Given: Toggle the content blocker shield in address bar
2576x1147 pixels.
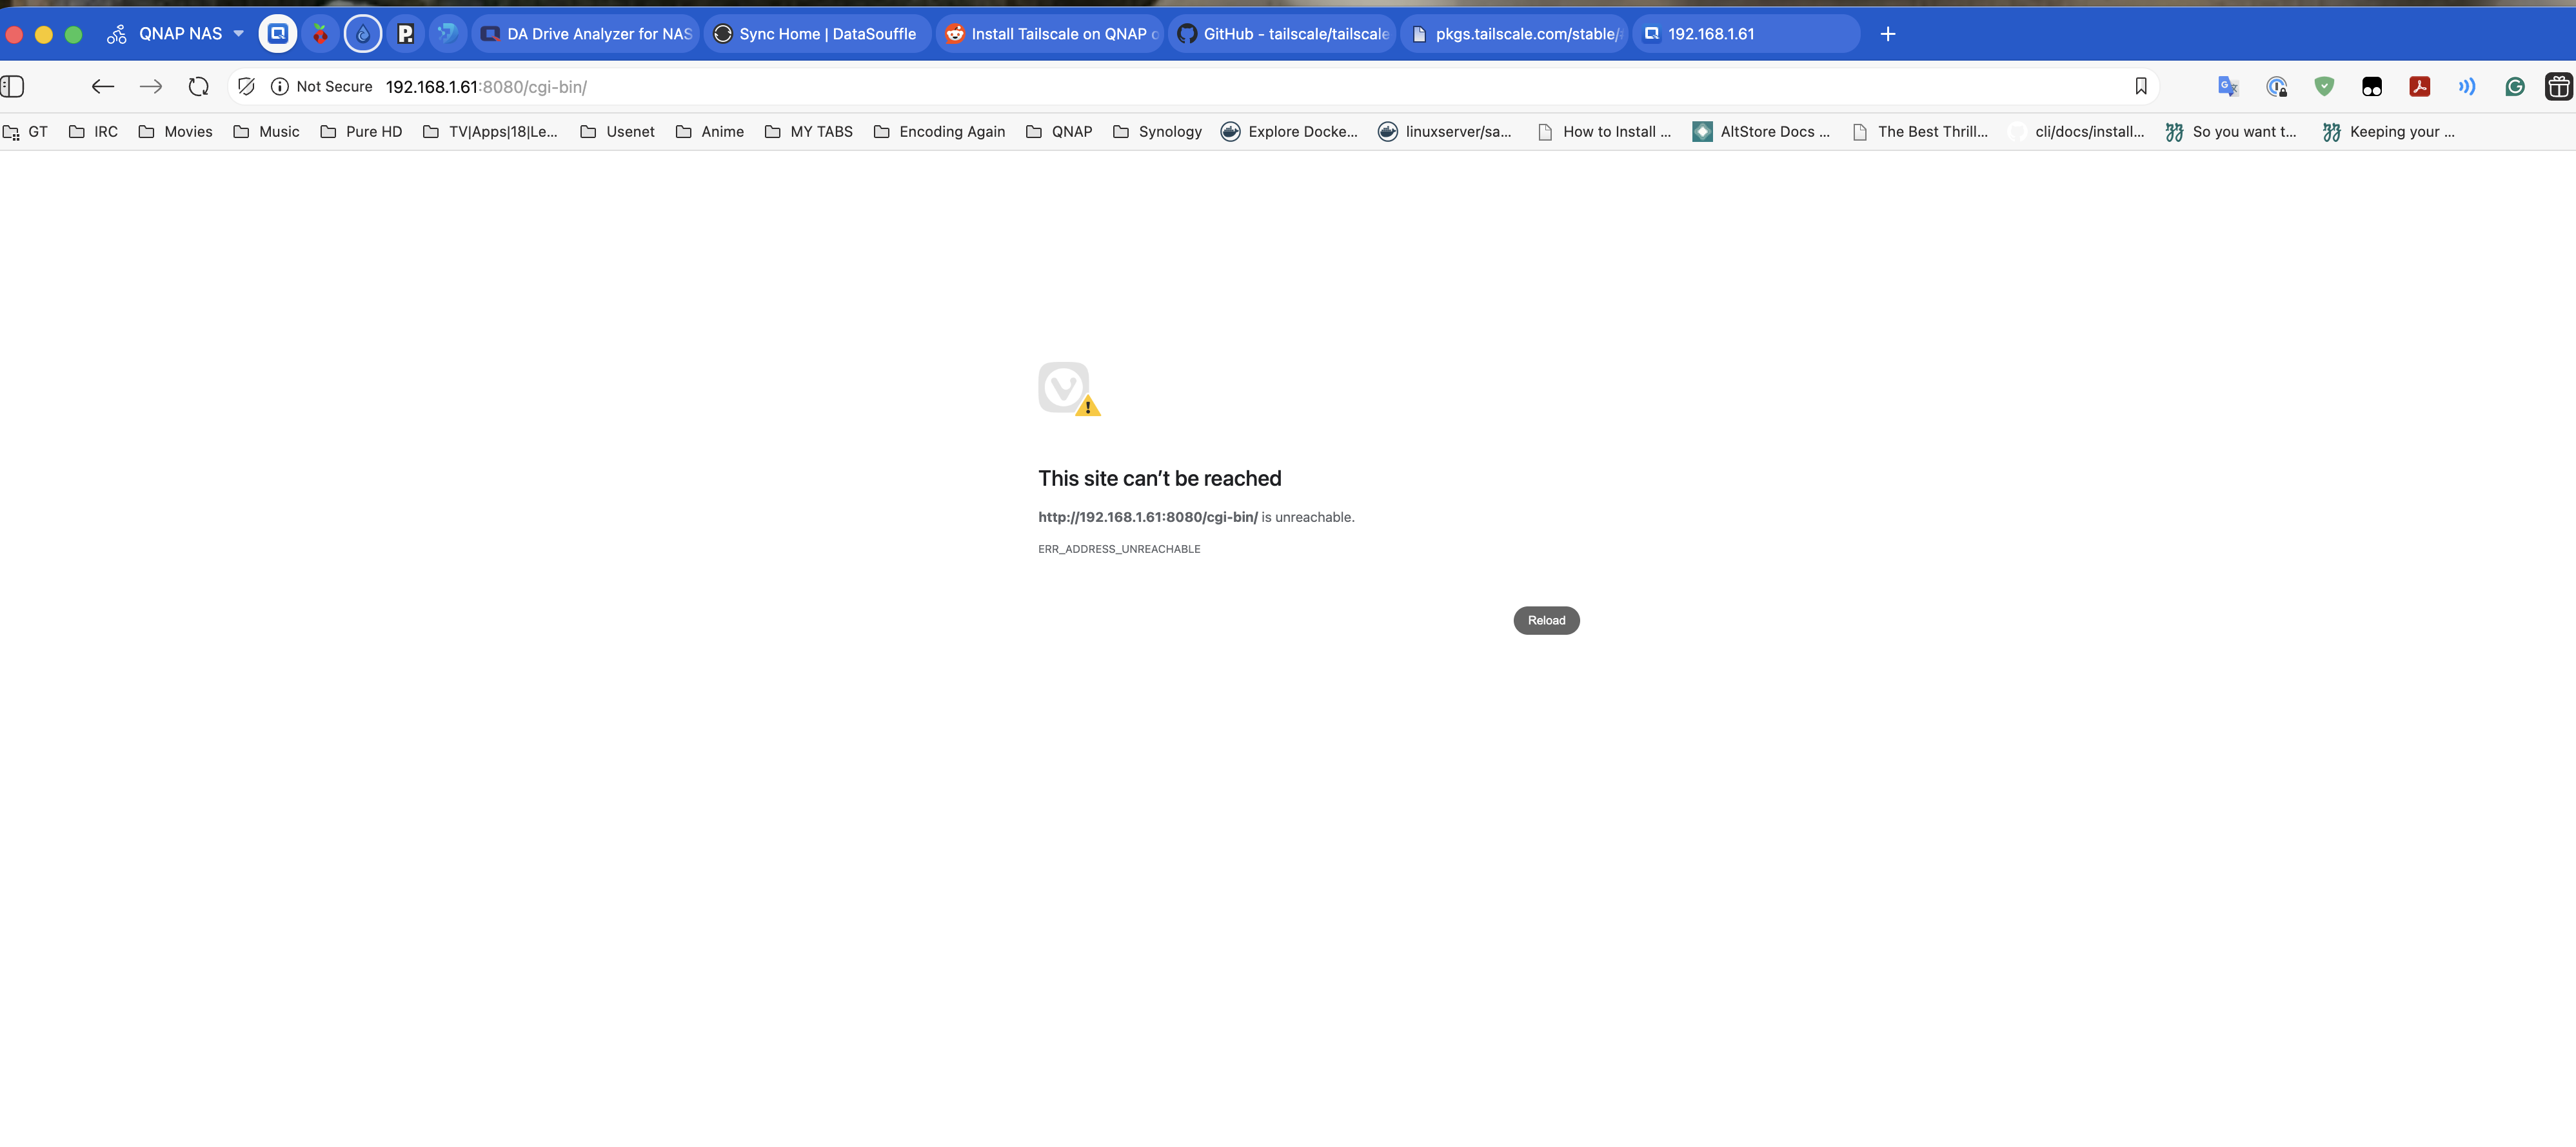Looking at the screenshot, I should coord(246,87).
